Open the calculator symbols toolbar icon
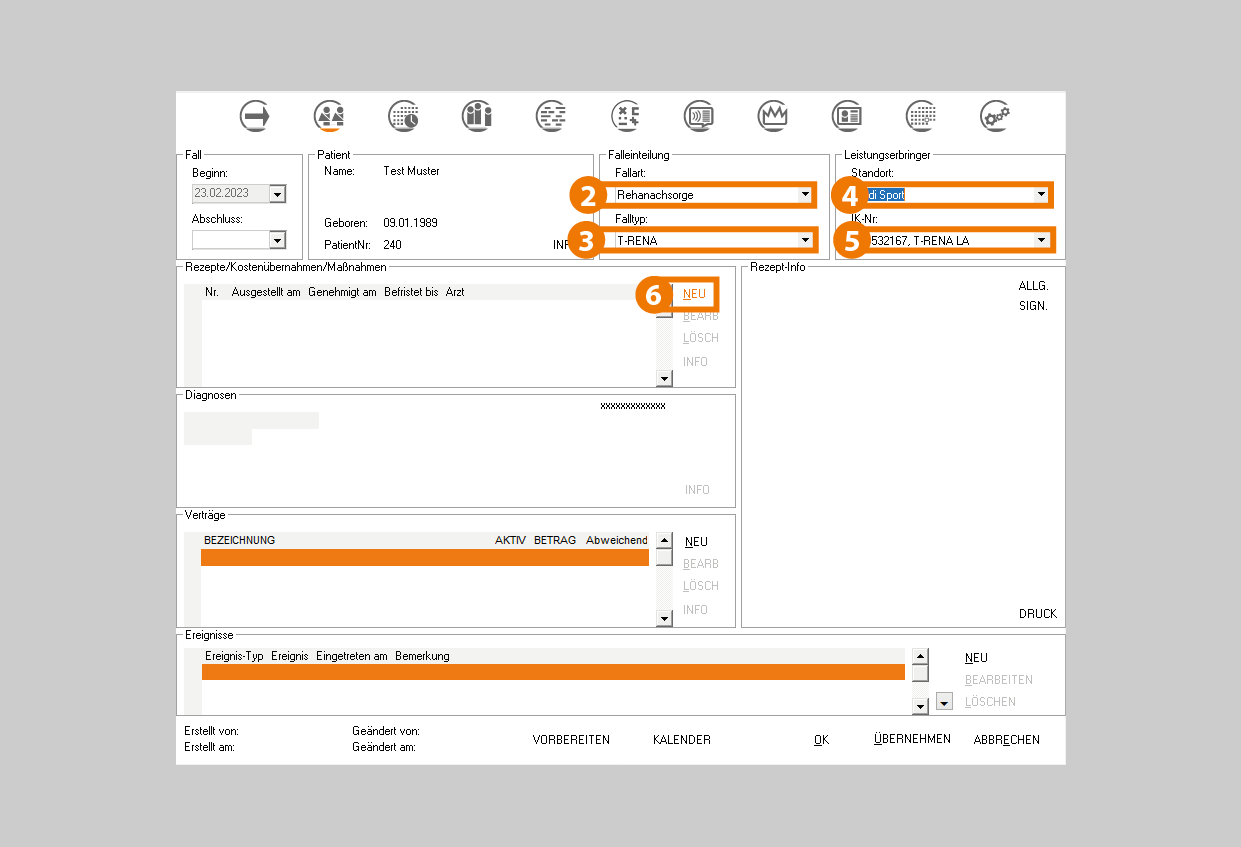The image size is (1241, 847). pyautogui.click(x=626, y=116)
